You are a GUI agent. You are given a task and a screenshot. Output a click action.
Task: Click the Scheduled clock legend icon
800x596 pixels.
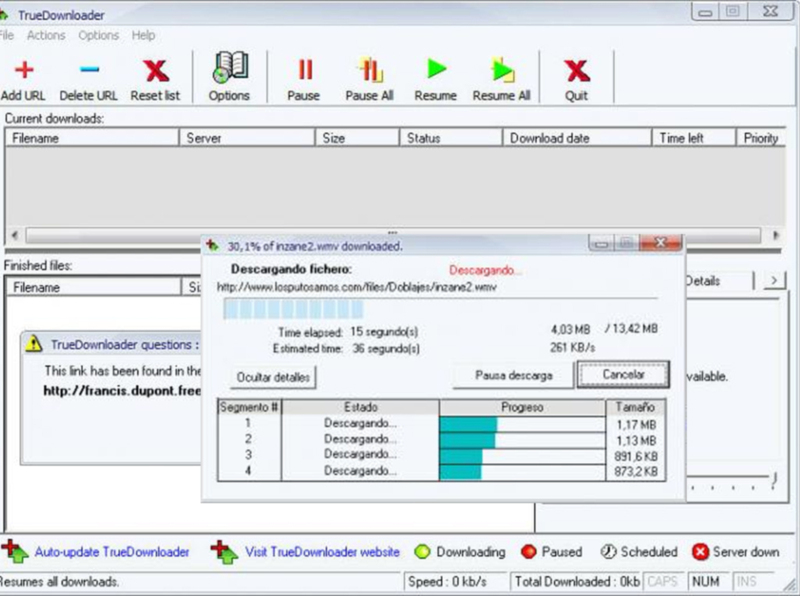click(608, 552)
